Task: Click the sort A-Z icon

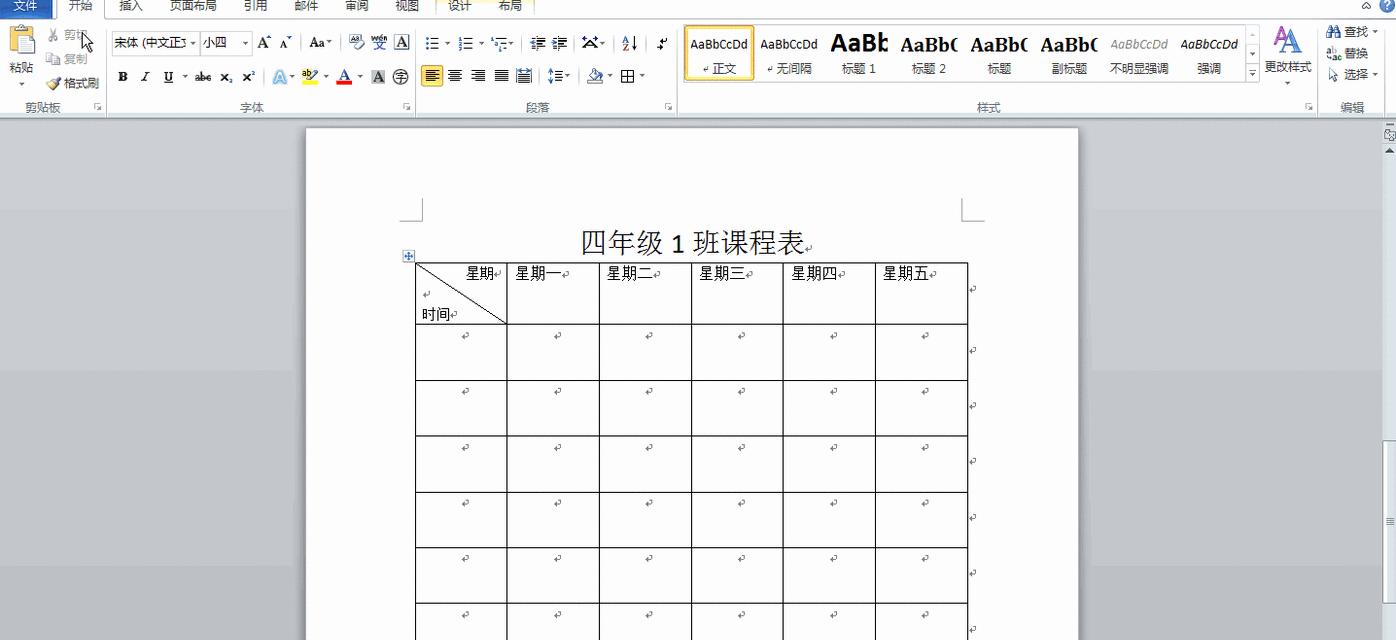Action: (629, 43)
